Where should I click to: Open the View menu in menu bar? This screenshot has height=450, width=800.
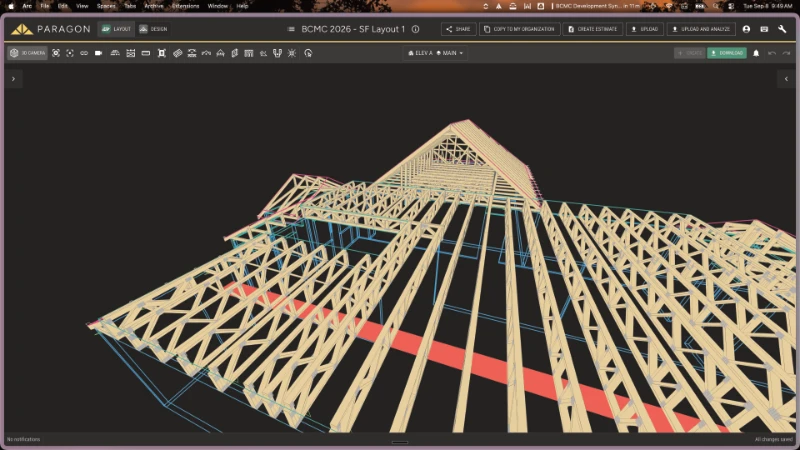click(x=82, y=6)
